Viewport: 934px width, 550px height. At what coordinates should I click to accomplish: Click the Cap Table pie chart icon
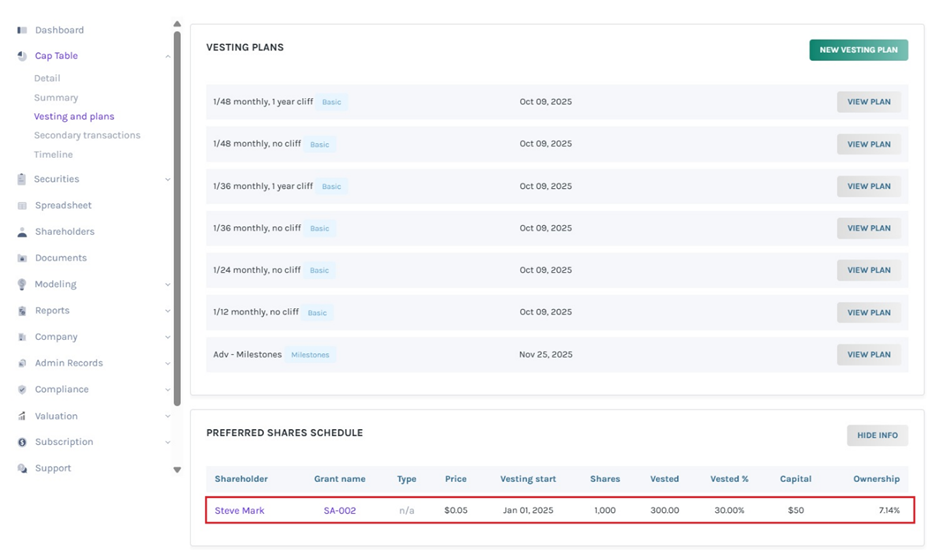coord(22,56)
